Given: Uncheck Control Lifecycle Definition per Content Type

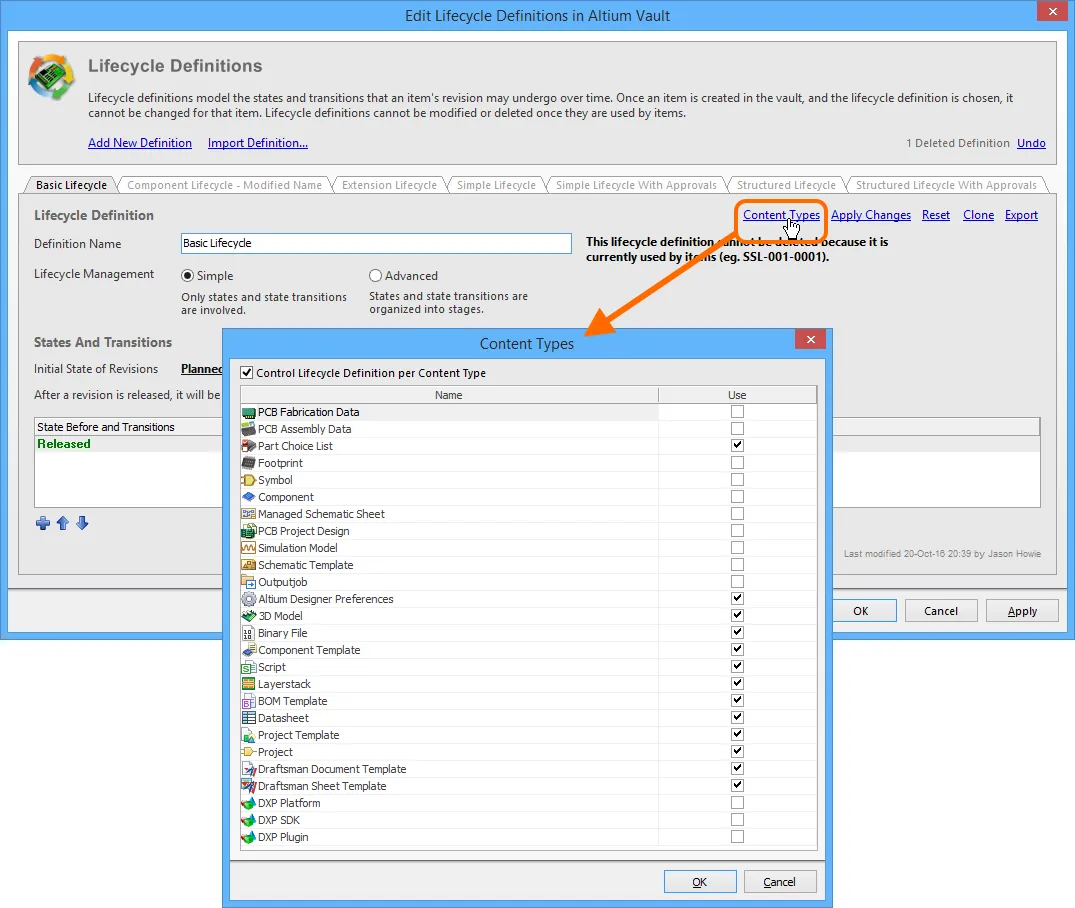Looking at the screenshot, I should [x=247, y=373].
